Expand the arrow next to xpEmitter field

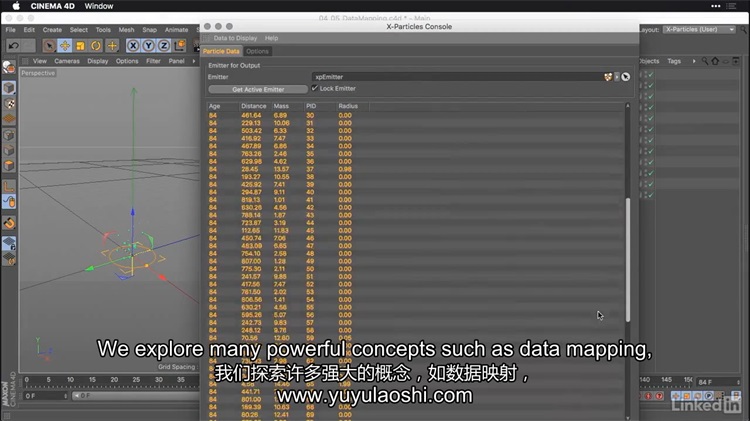[617, 77]
